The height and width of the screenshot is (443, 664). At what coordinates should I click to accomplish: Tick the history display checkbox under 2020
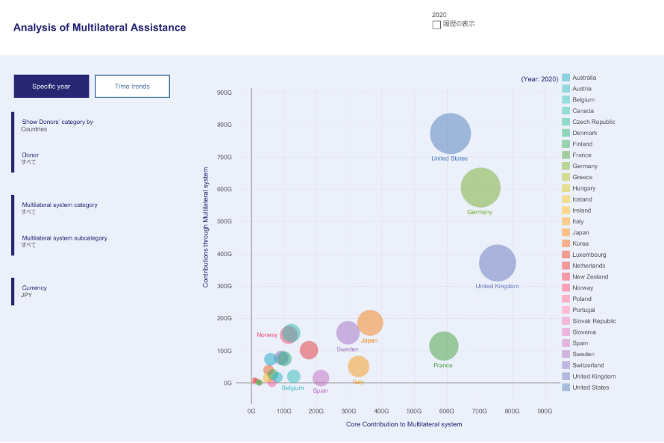tap(436, 25)
